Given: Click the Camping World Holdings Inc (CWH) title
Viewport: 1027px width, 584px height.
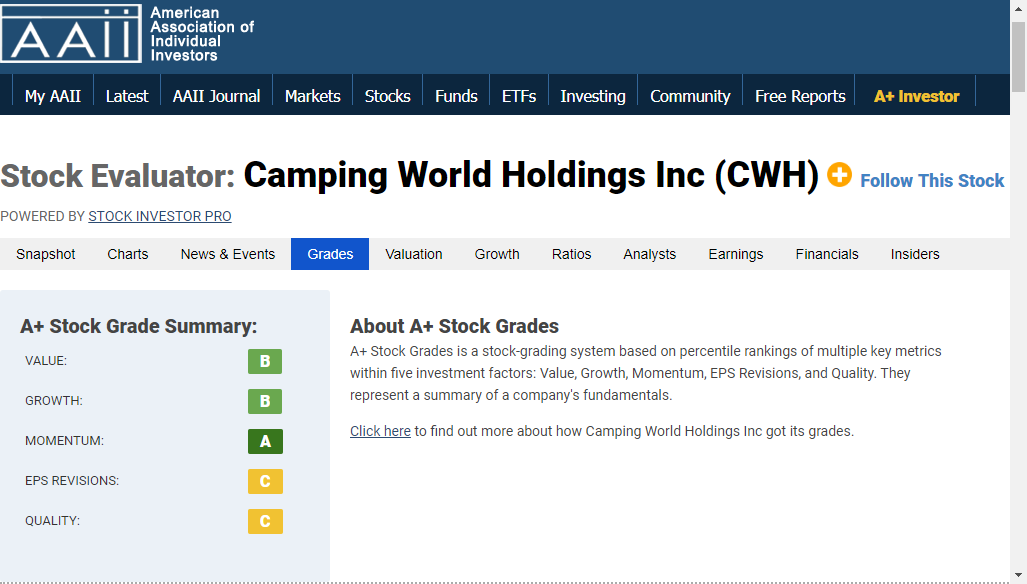Looking at the screenshot, I should click(531, 175).
